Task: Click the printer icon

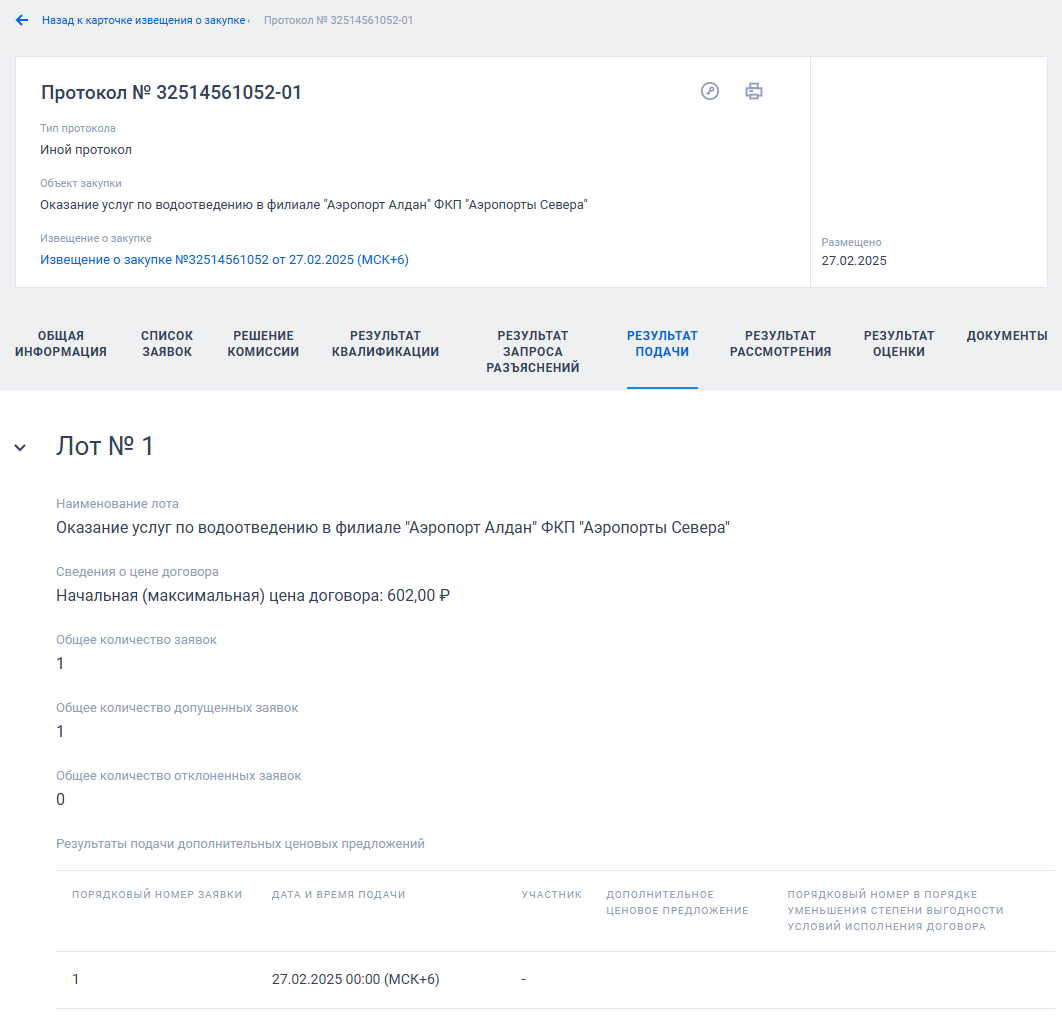Action: coord(754,91)
